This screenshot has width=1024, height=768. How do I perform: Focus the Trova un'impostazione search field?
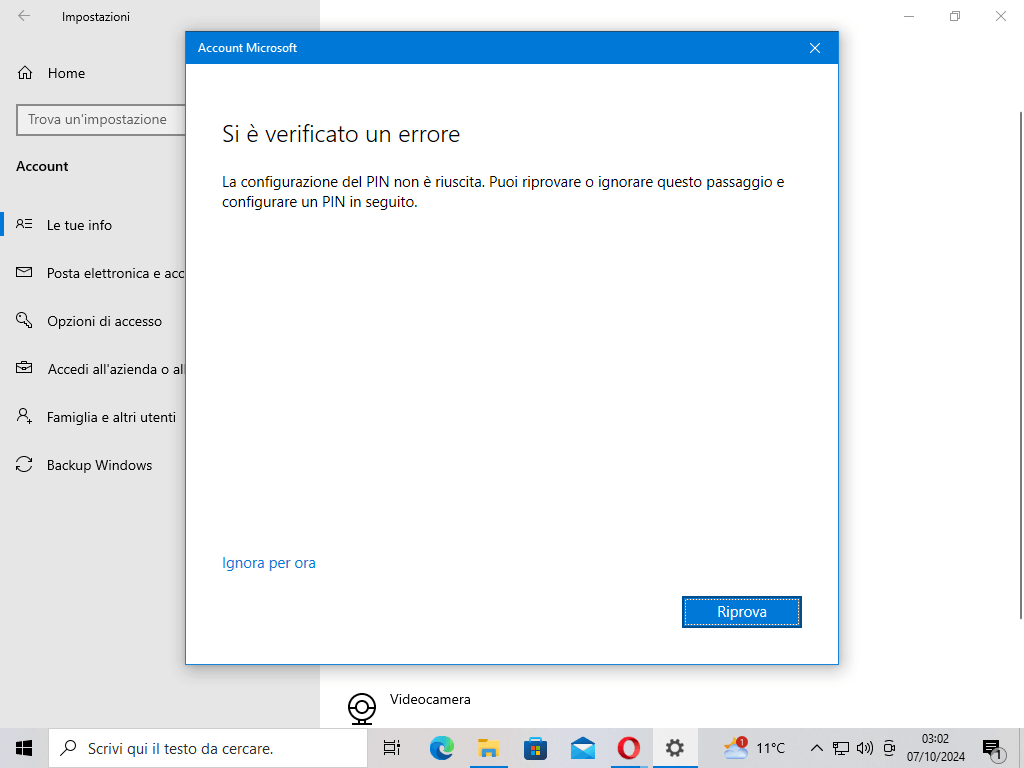pos(101,120)
